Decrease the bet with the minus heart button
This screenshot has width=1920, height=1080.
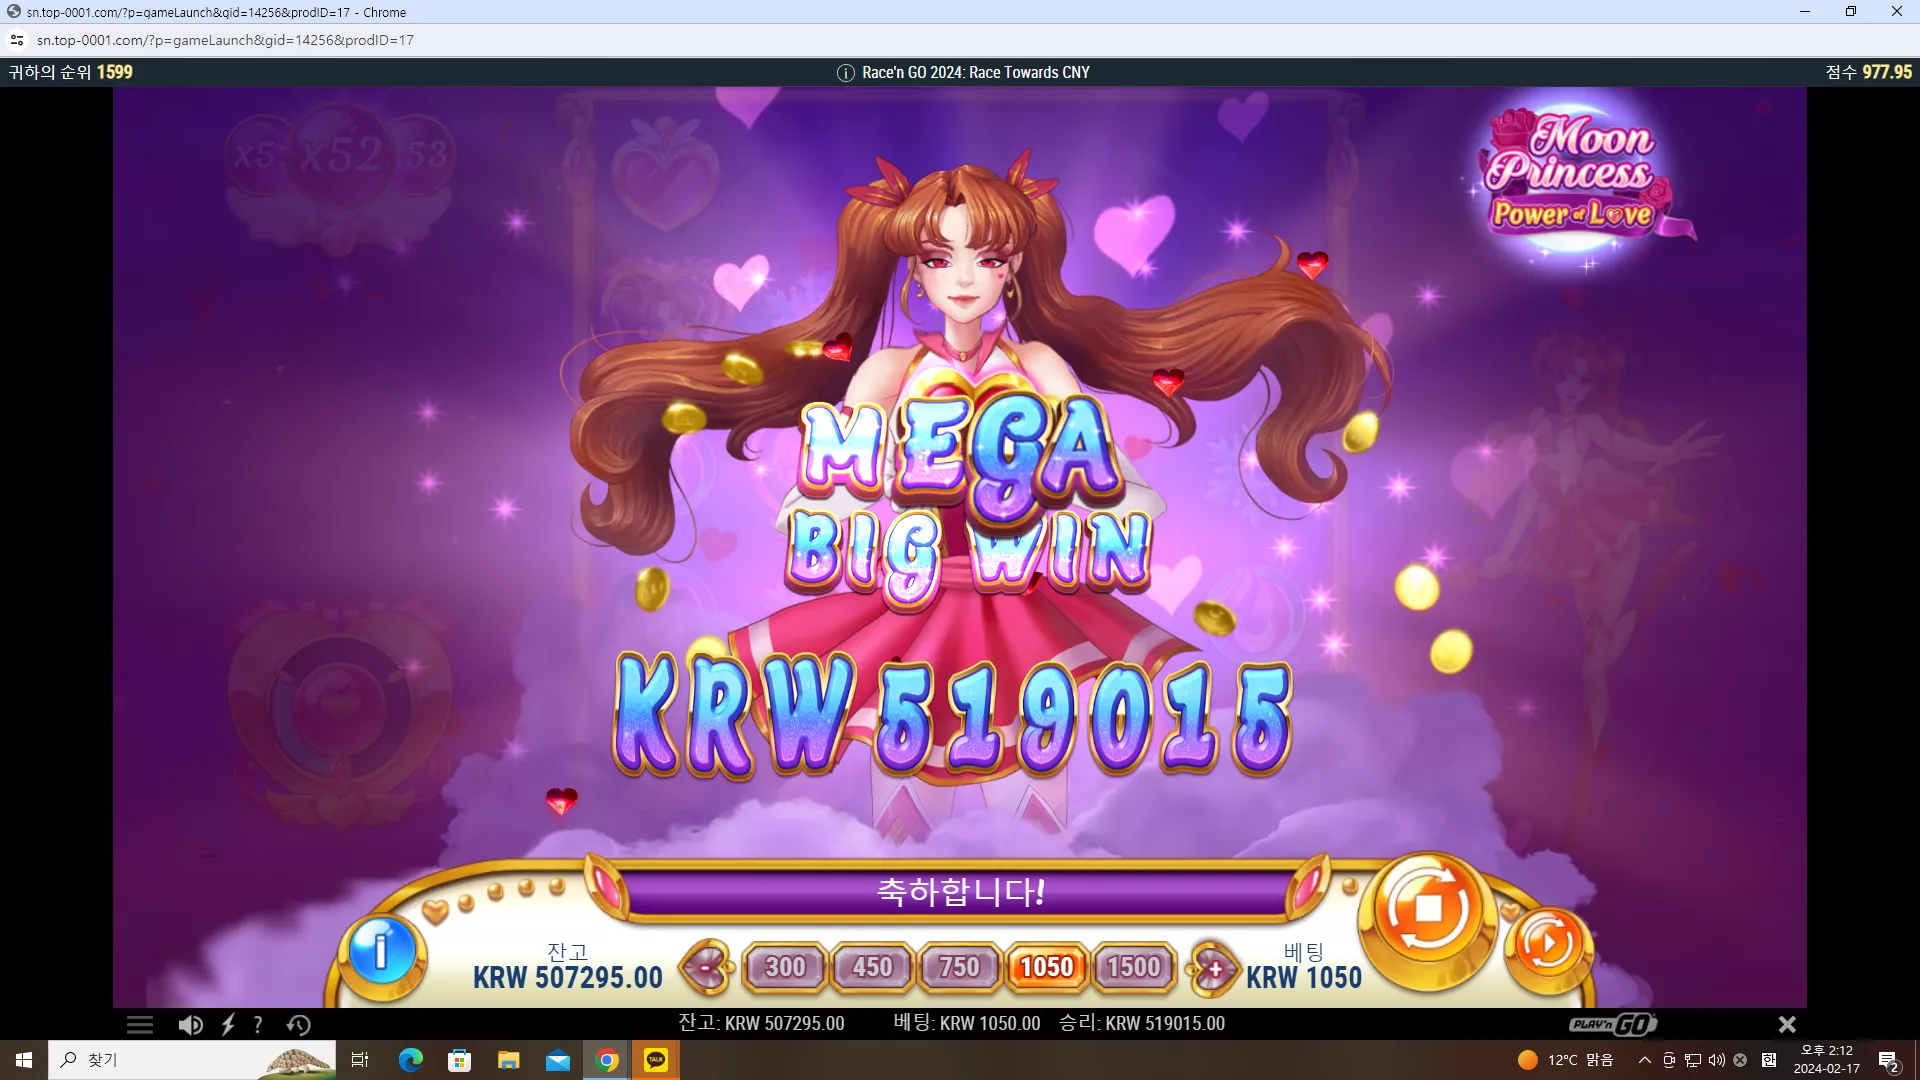click(707, 968)
